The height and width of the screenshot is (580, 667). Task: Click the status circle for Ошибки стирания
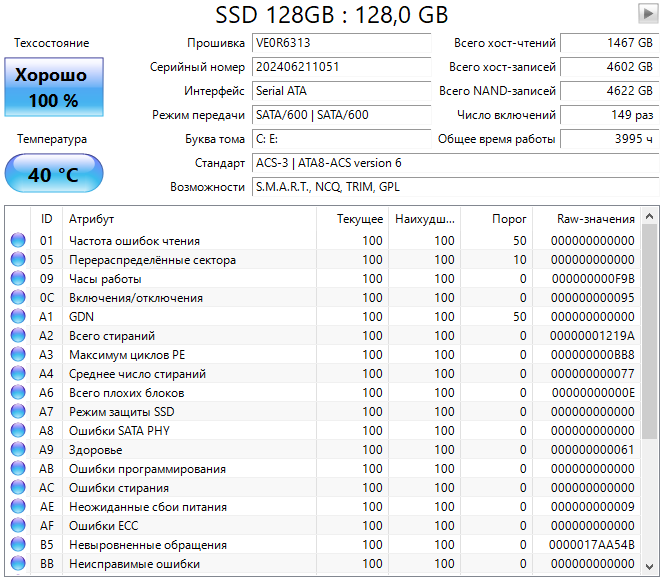click(18, 487)
